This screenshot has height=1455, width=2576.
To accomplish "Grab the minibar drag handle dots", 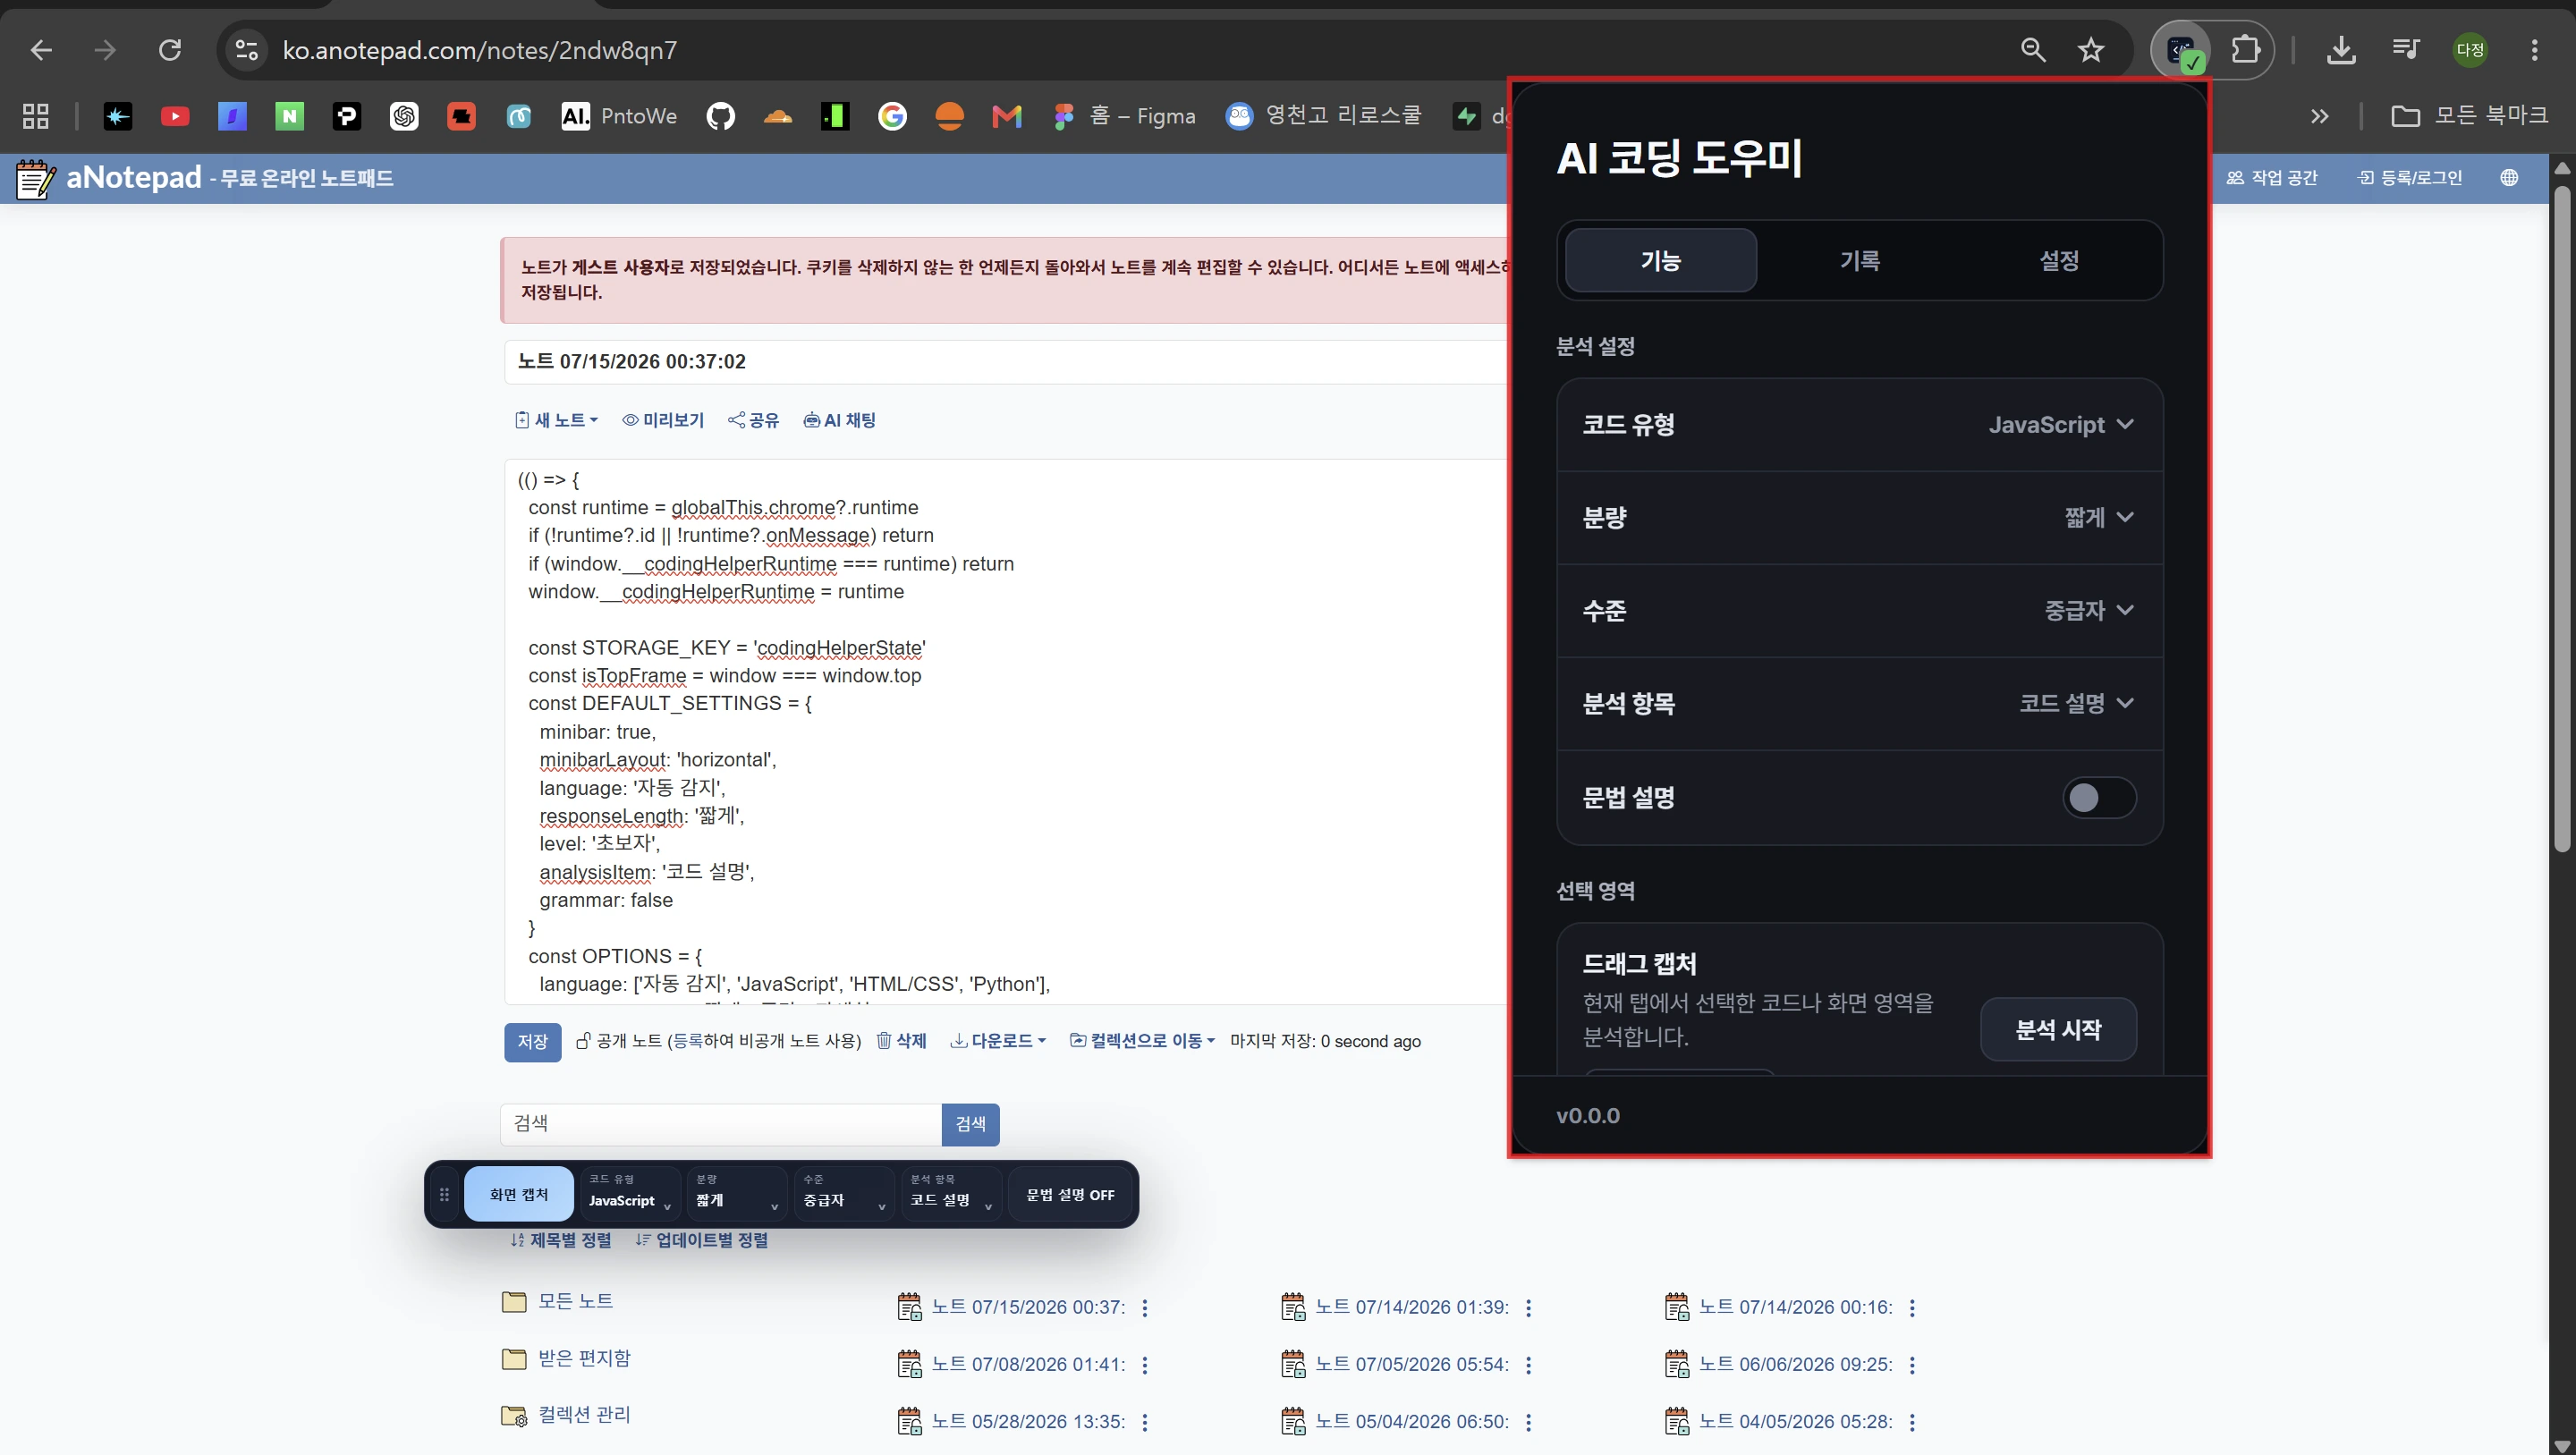I will [x=444, y=1194].
